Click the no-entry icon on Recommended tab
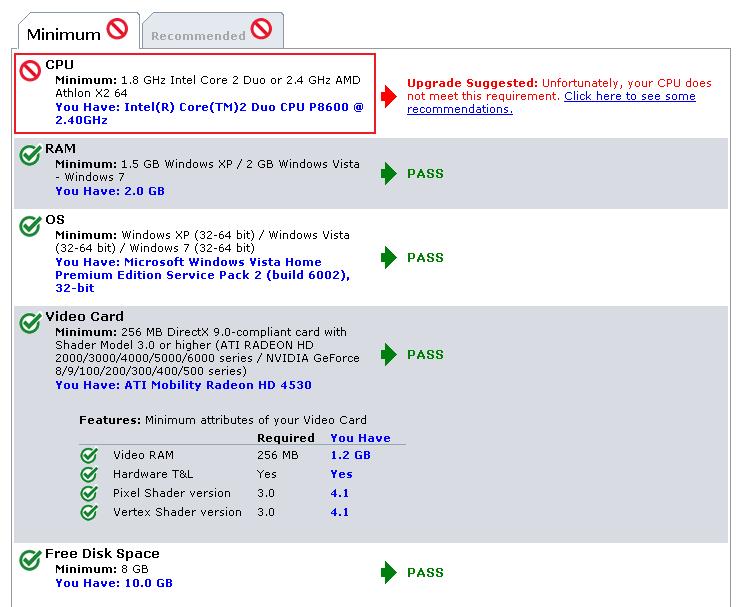The image size is (741, 607). coord(261,29)
